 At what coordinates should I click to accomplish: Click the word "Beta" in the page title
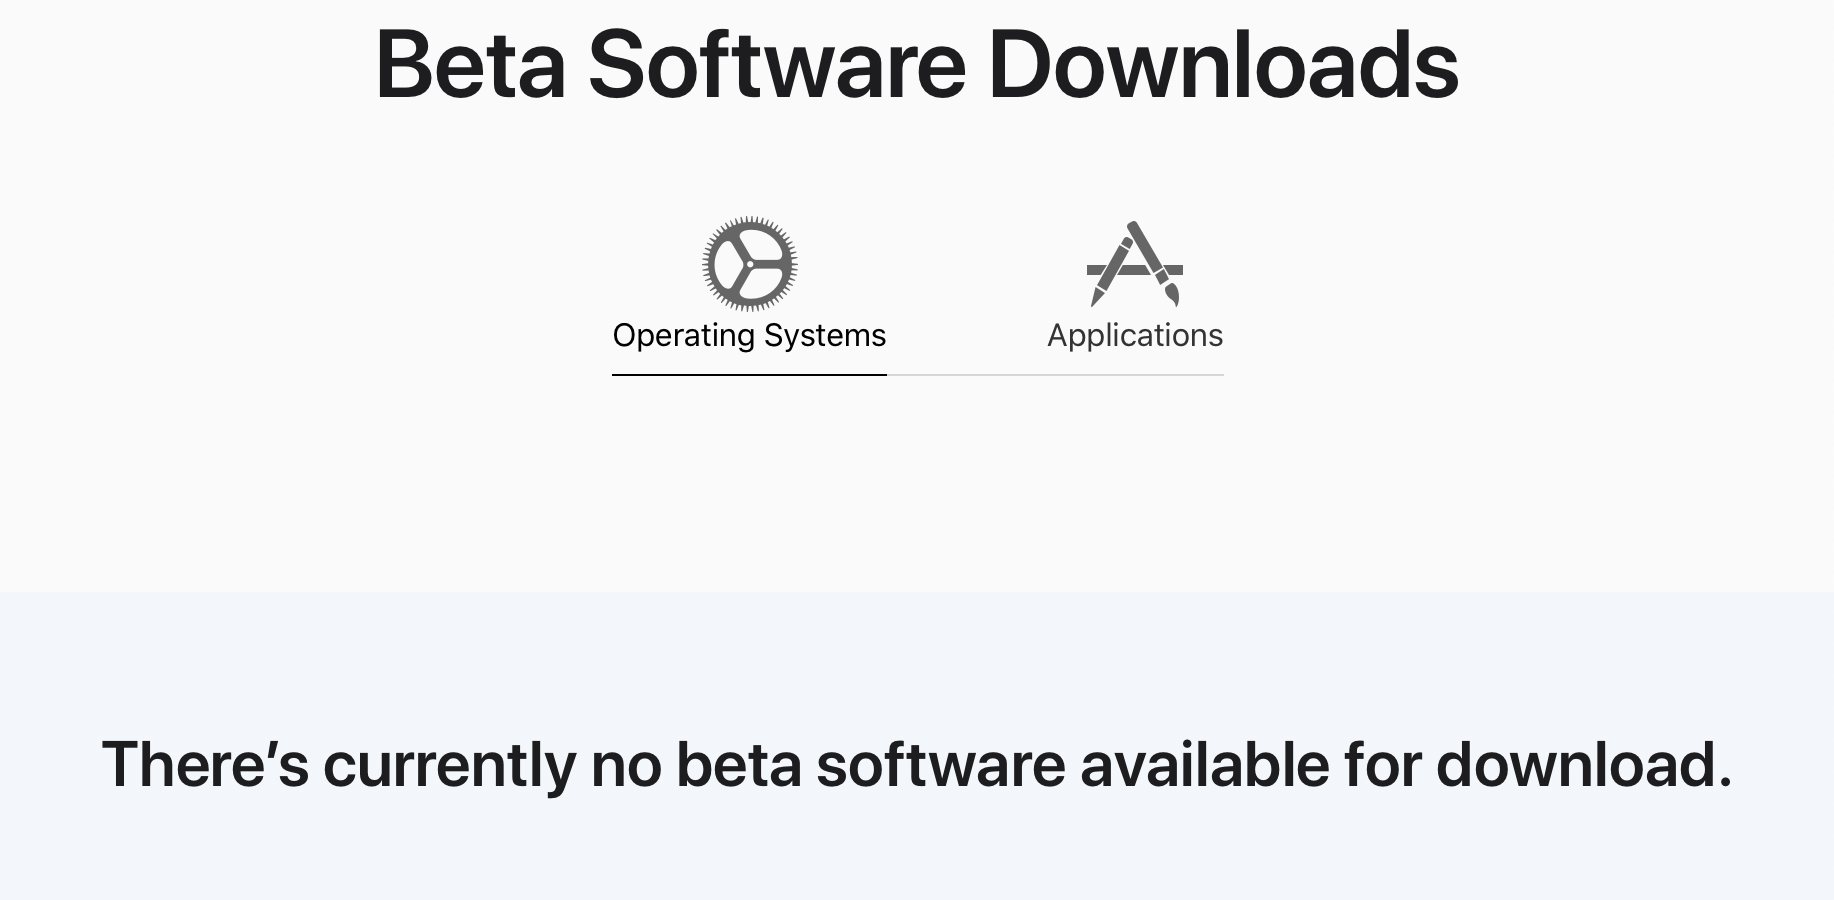(470, 65)
